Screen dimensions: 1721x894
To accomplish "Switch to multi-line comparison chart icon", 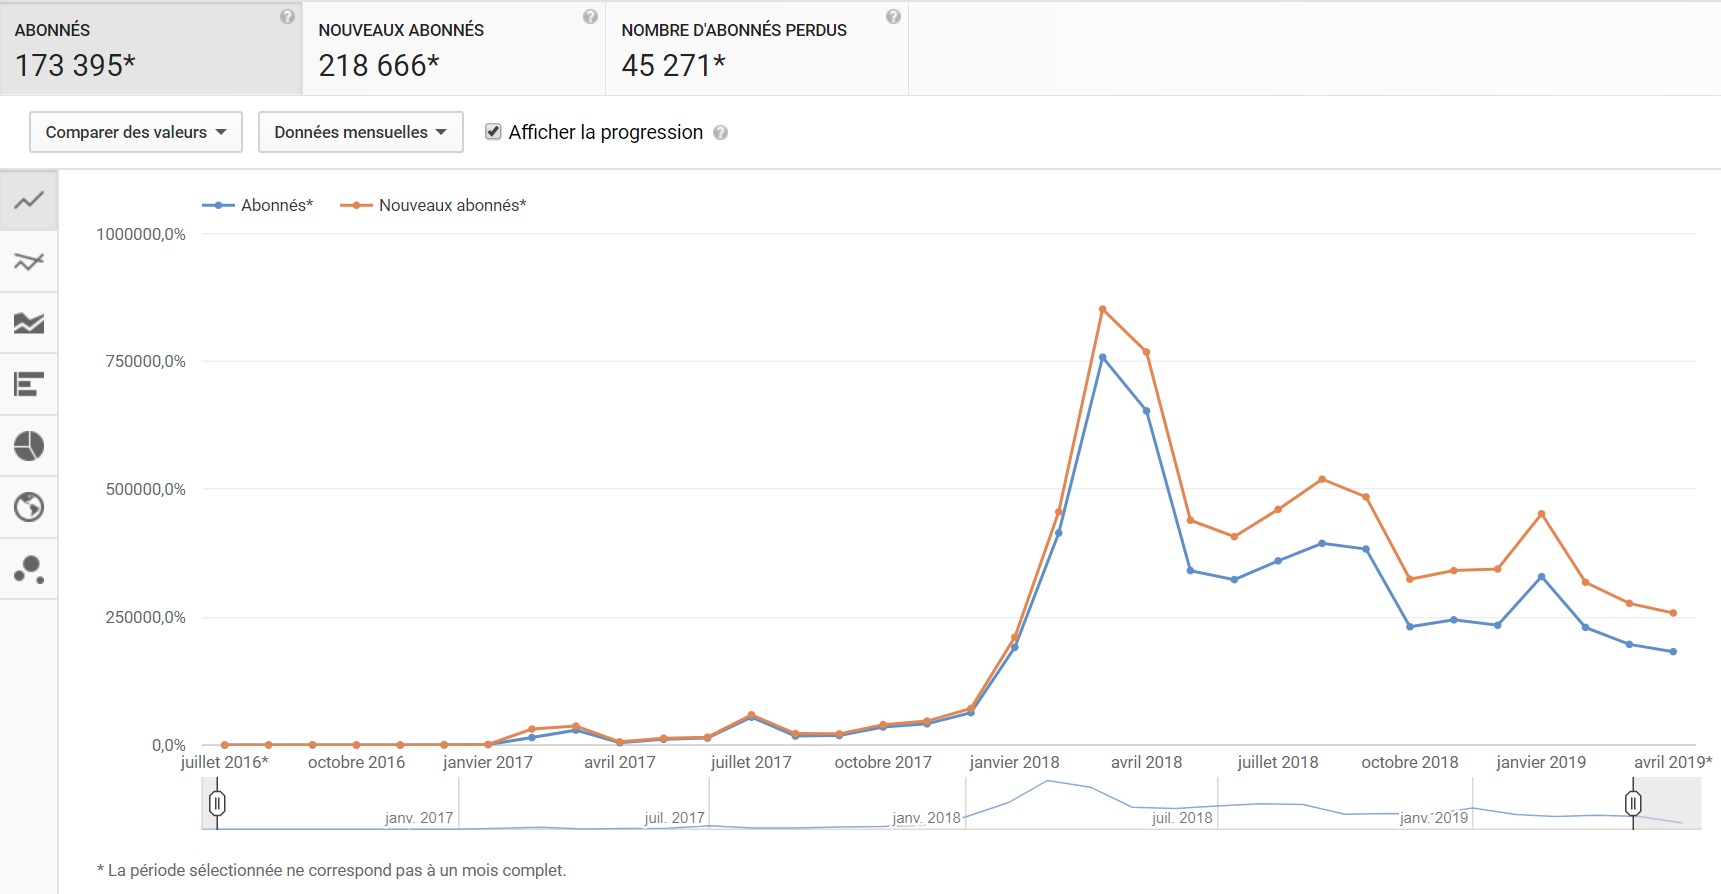I will 29,262.
